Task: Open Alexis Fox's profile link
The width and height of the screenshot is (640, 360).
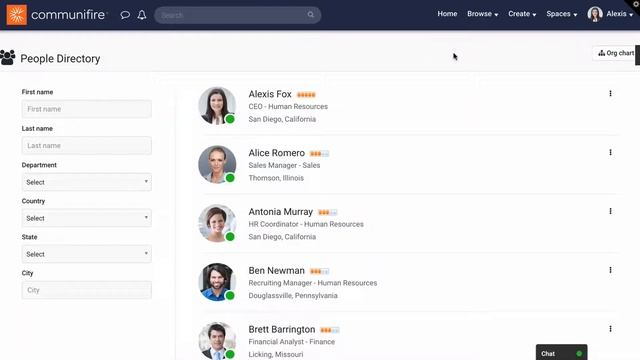Action: (270, 94)
